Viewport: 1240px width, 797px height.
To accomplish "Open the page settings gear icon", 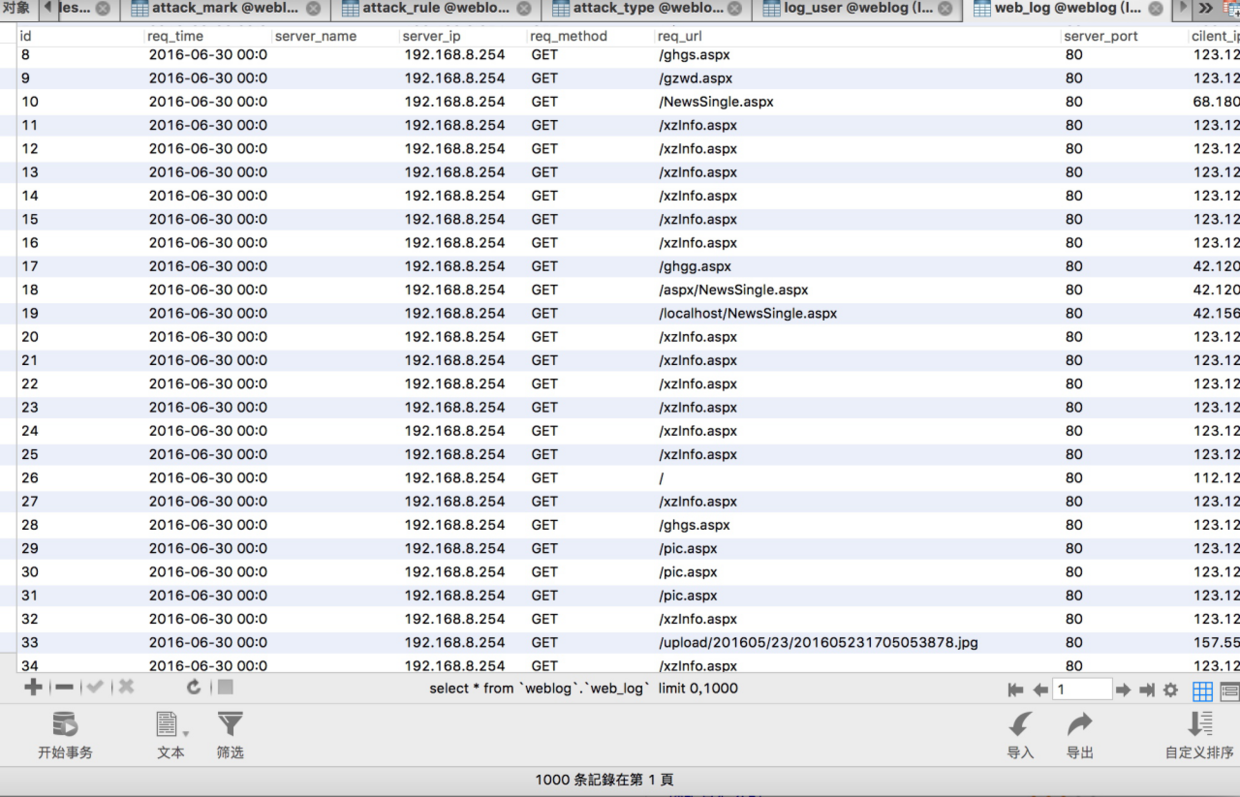I will point(1170,690).
